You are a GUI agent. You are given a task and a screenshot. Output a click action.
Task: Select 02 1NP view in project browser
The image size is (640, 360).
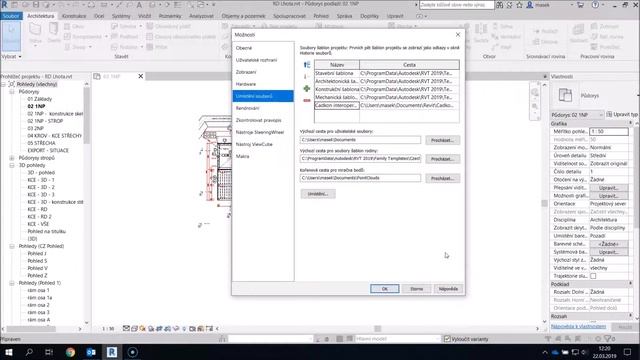tap(36, 106)
